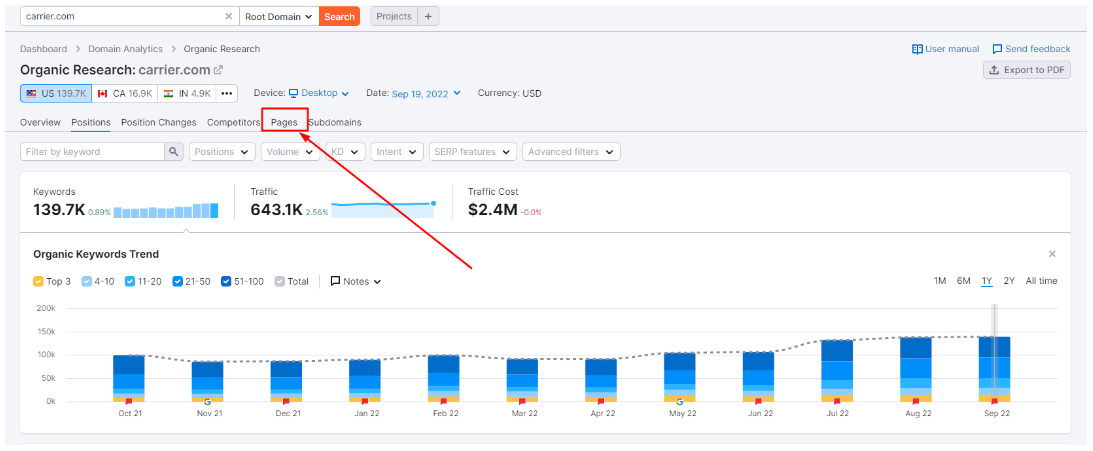1093x451 pixels.
Task: Click the May 22 Google update marker
Action: click(x=680, y=402)
